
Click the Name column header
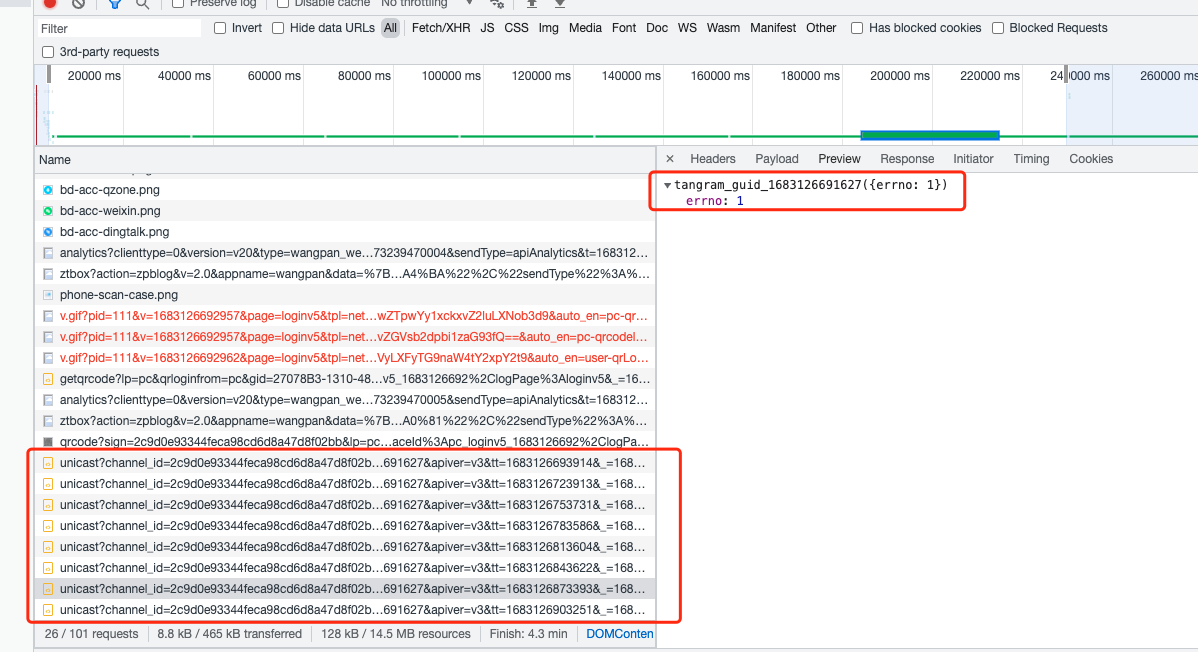coord(345,160)
